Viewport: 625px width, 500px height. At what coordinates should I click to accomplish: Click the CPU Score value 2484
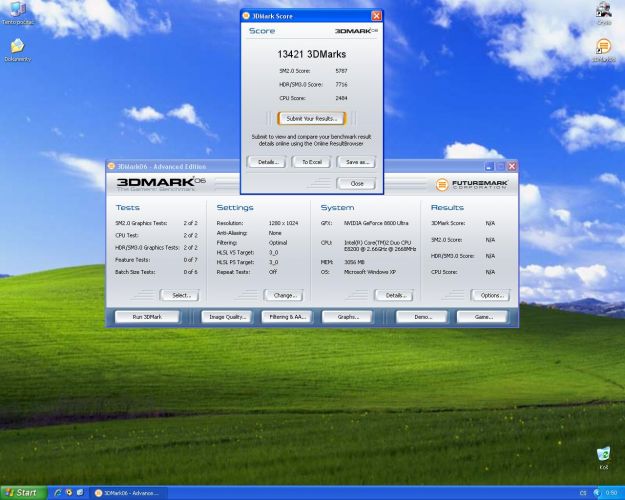(x=341, y=98)
